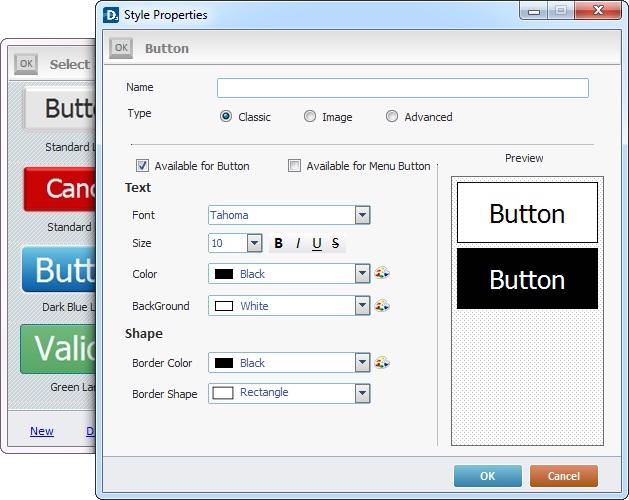Click the black swatch in text Color field
The height and width of the screenshot is (500, 629).
point(224,274)
